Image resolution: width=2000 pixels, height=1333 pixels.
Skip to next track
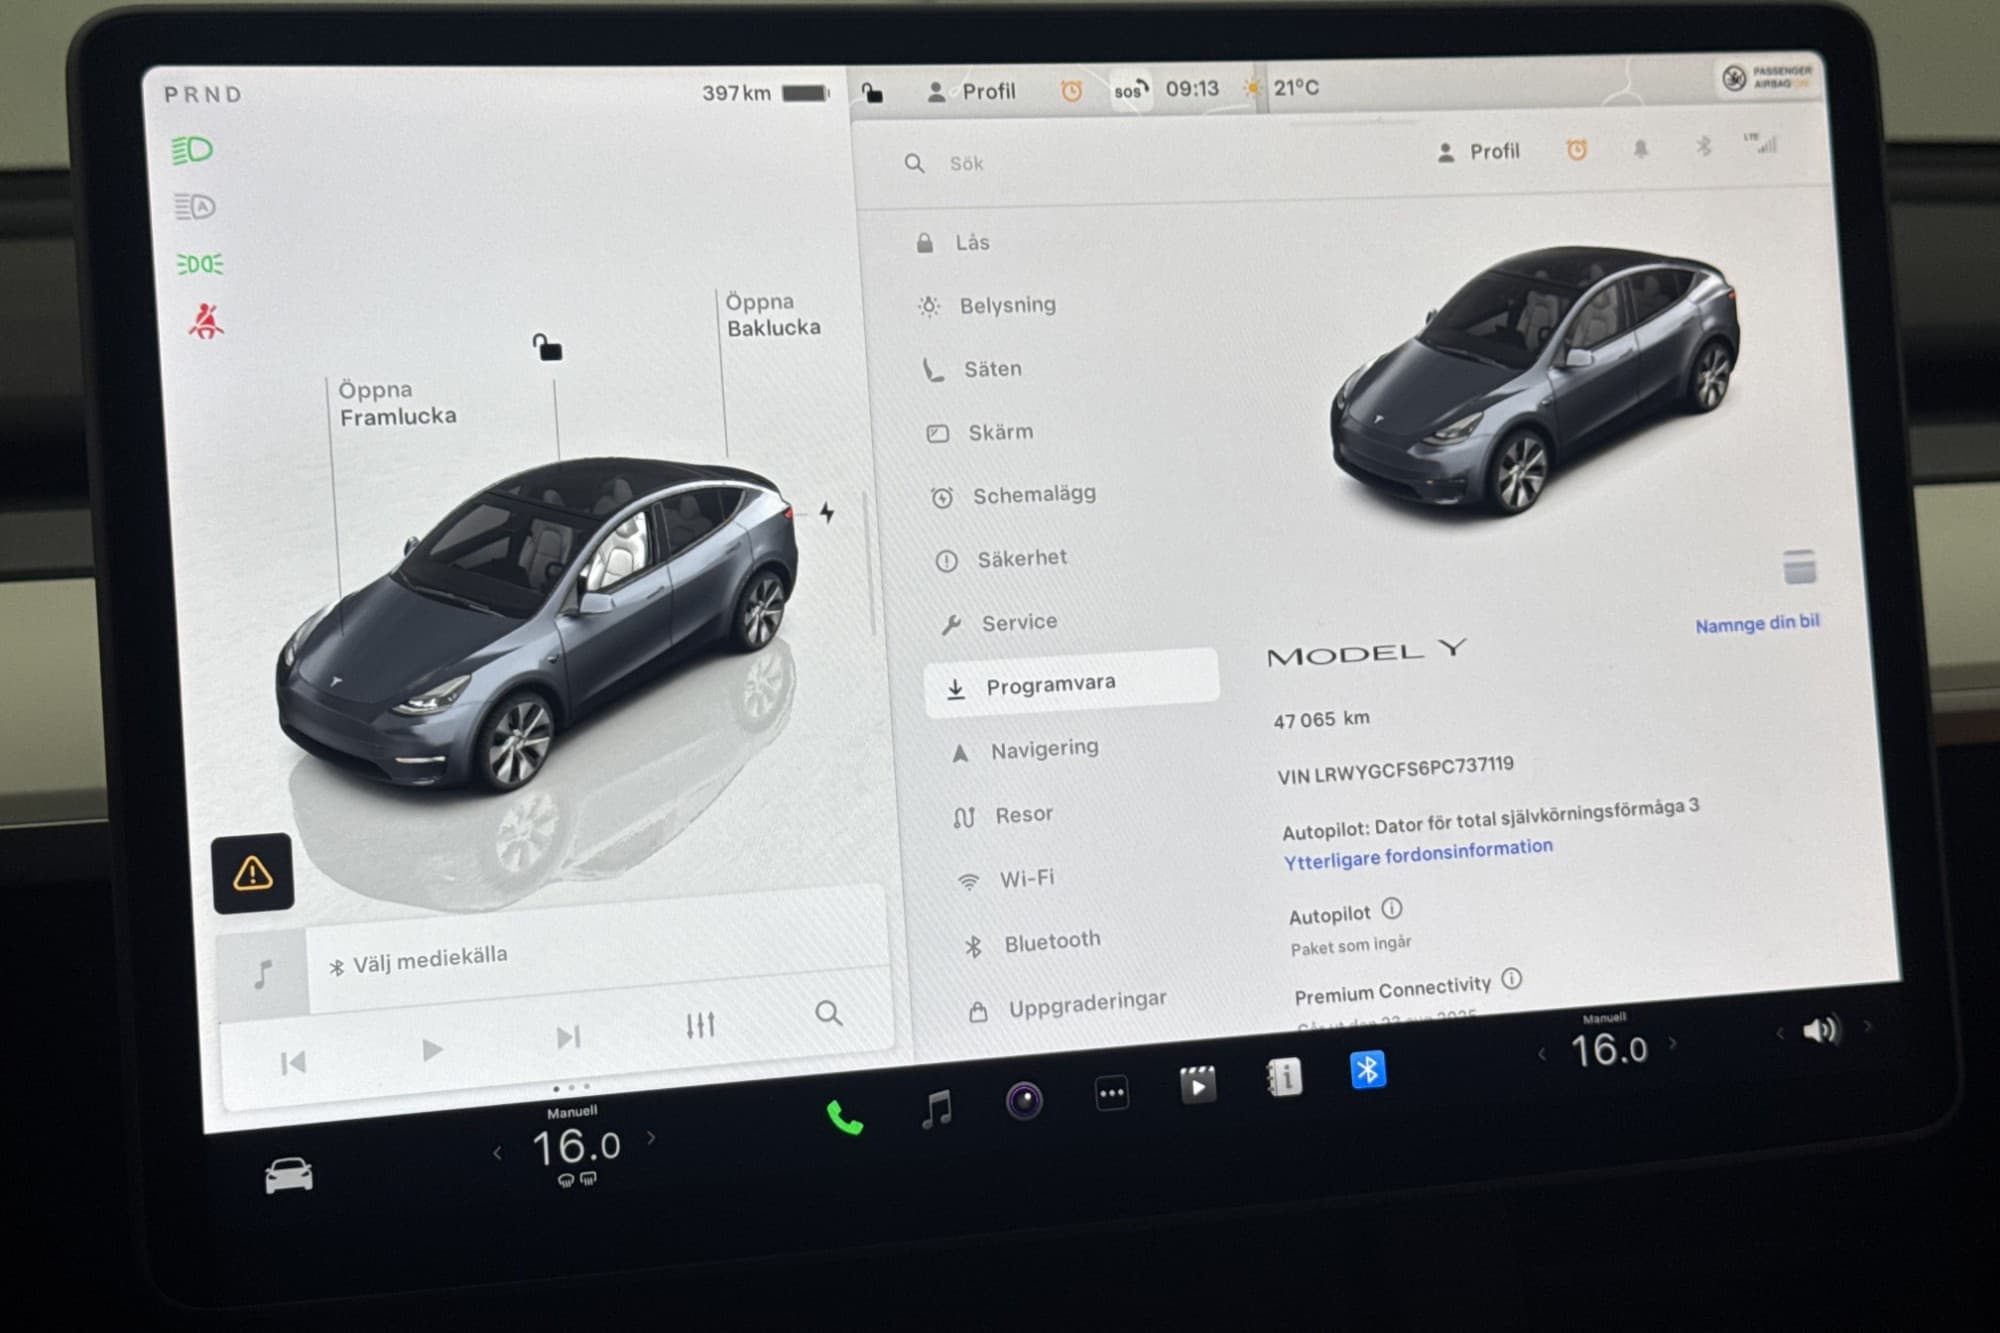568,1037
